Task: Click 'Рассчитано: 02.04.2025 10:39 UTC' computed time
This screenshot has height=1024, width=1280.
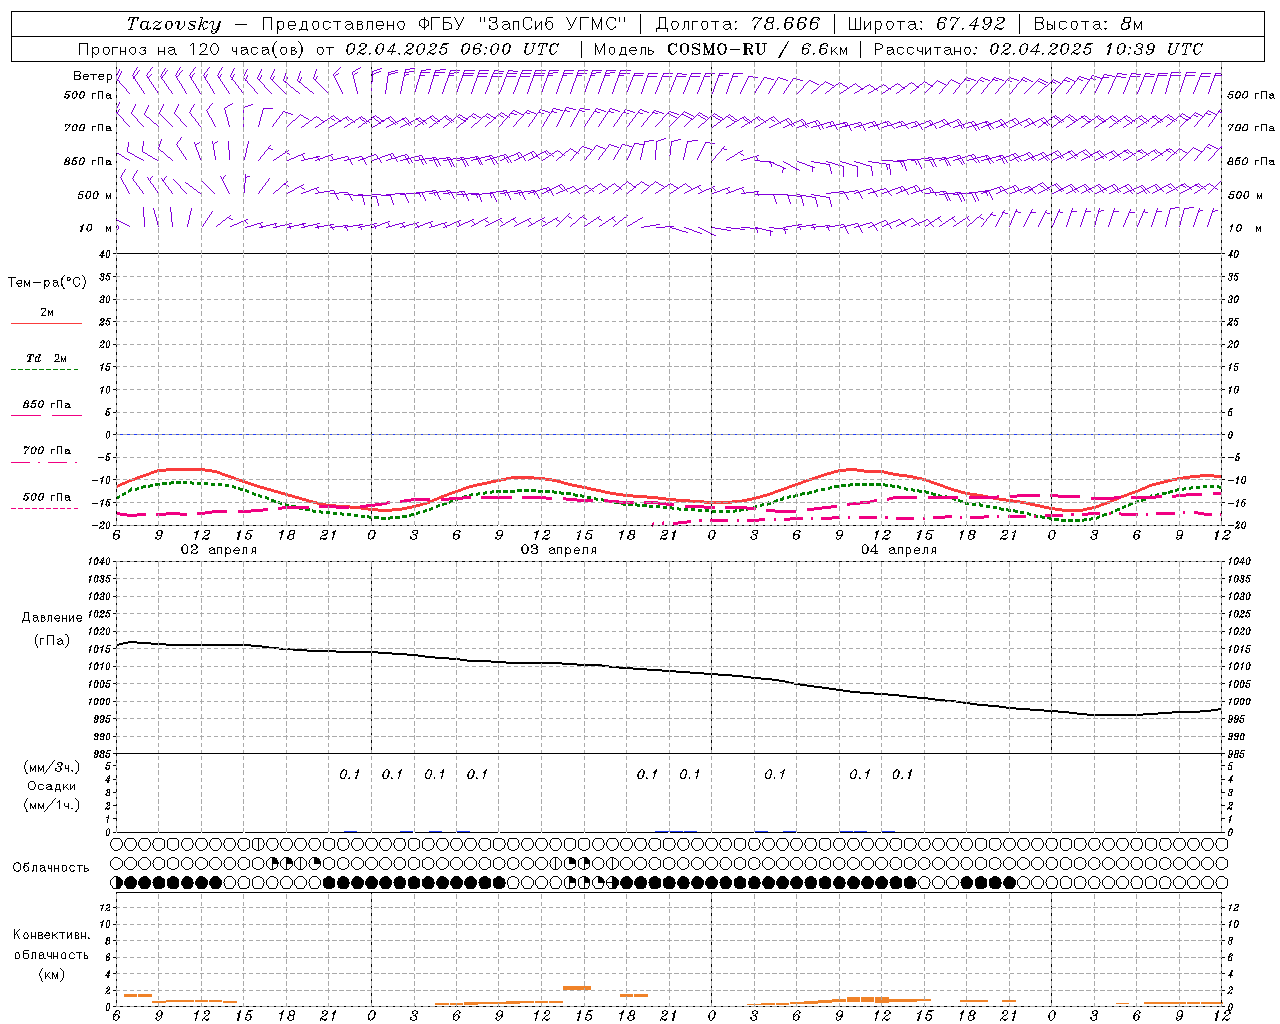Action: coord(1038,49)
